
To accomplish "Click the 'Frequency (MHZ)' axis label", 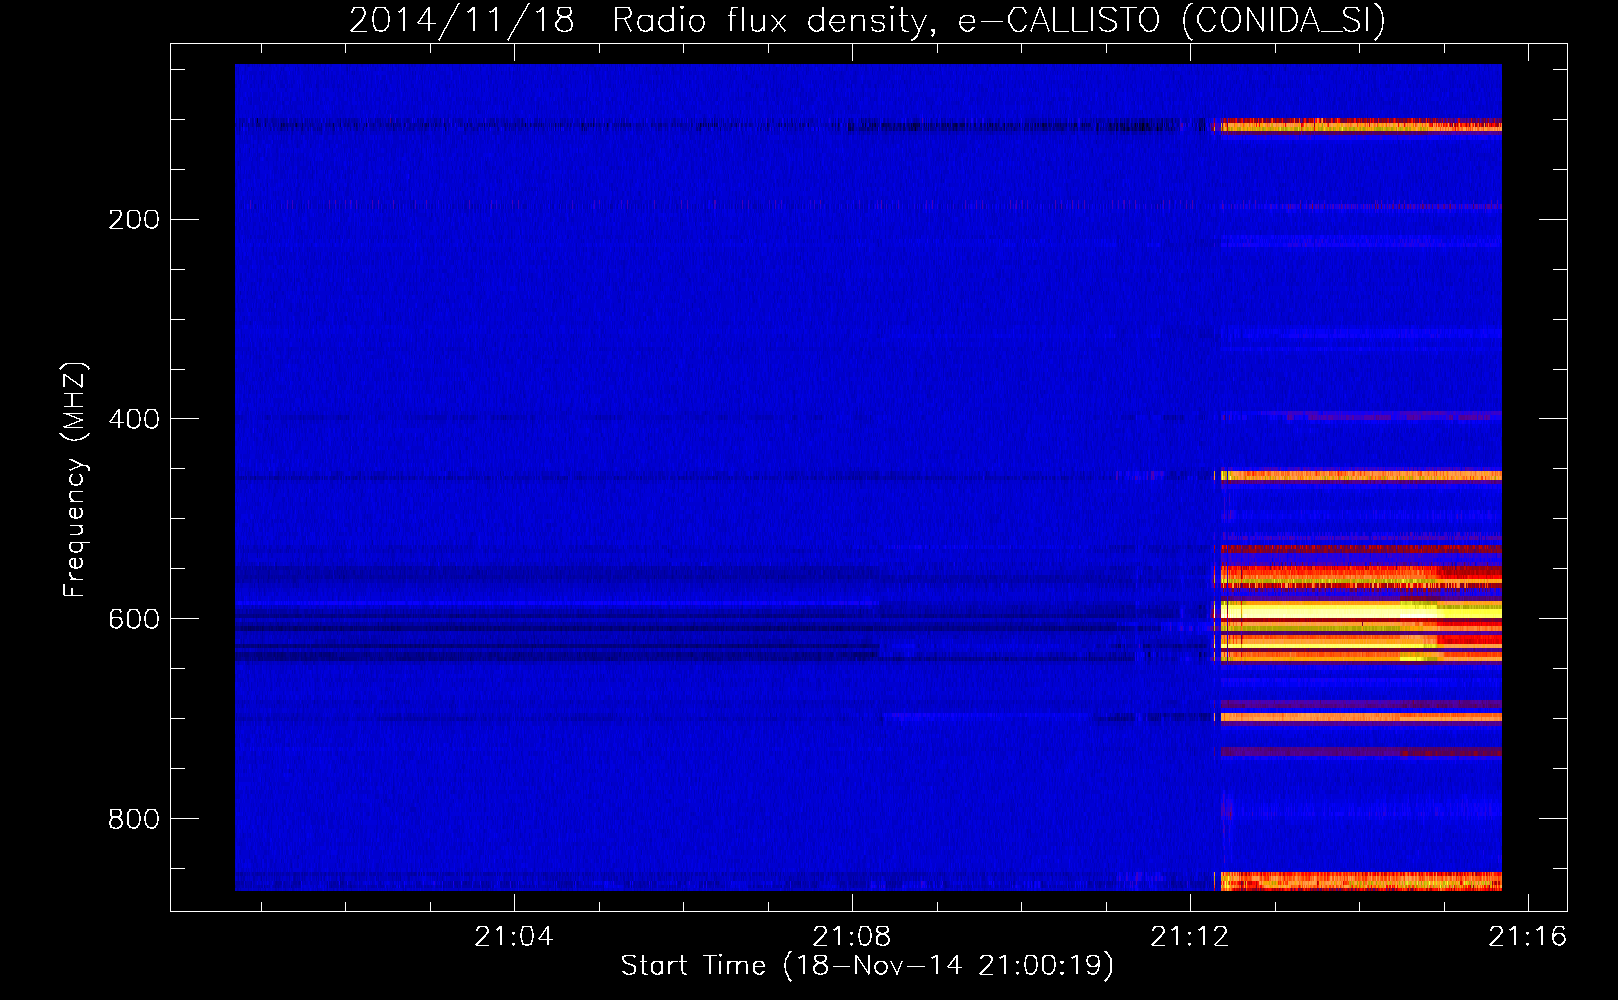I will [x=75, y=479].
